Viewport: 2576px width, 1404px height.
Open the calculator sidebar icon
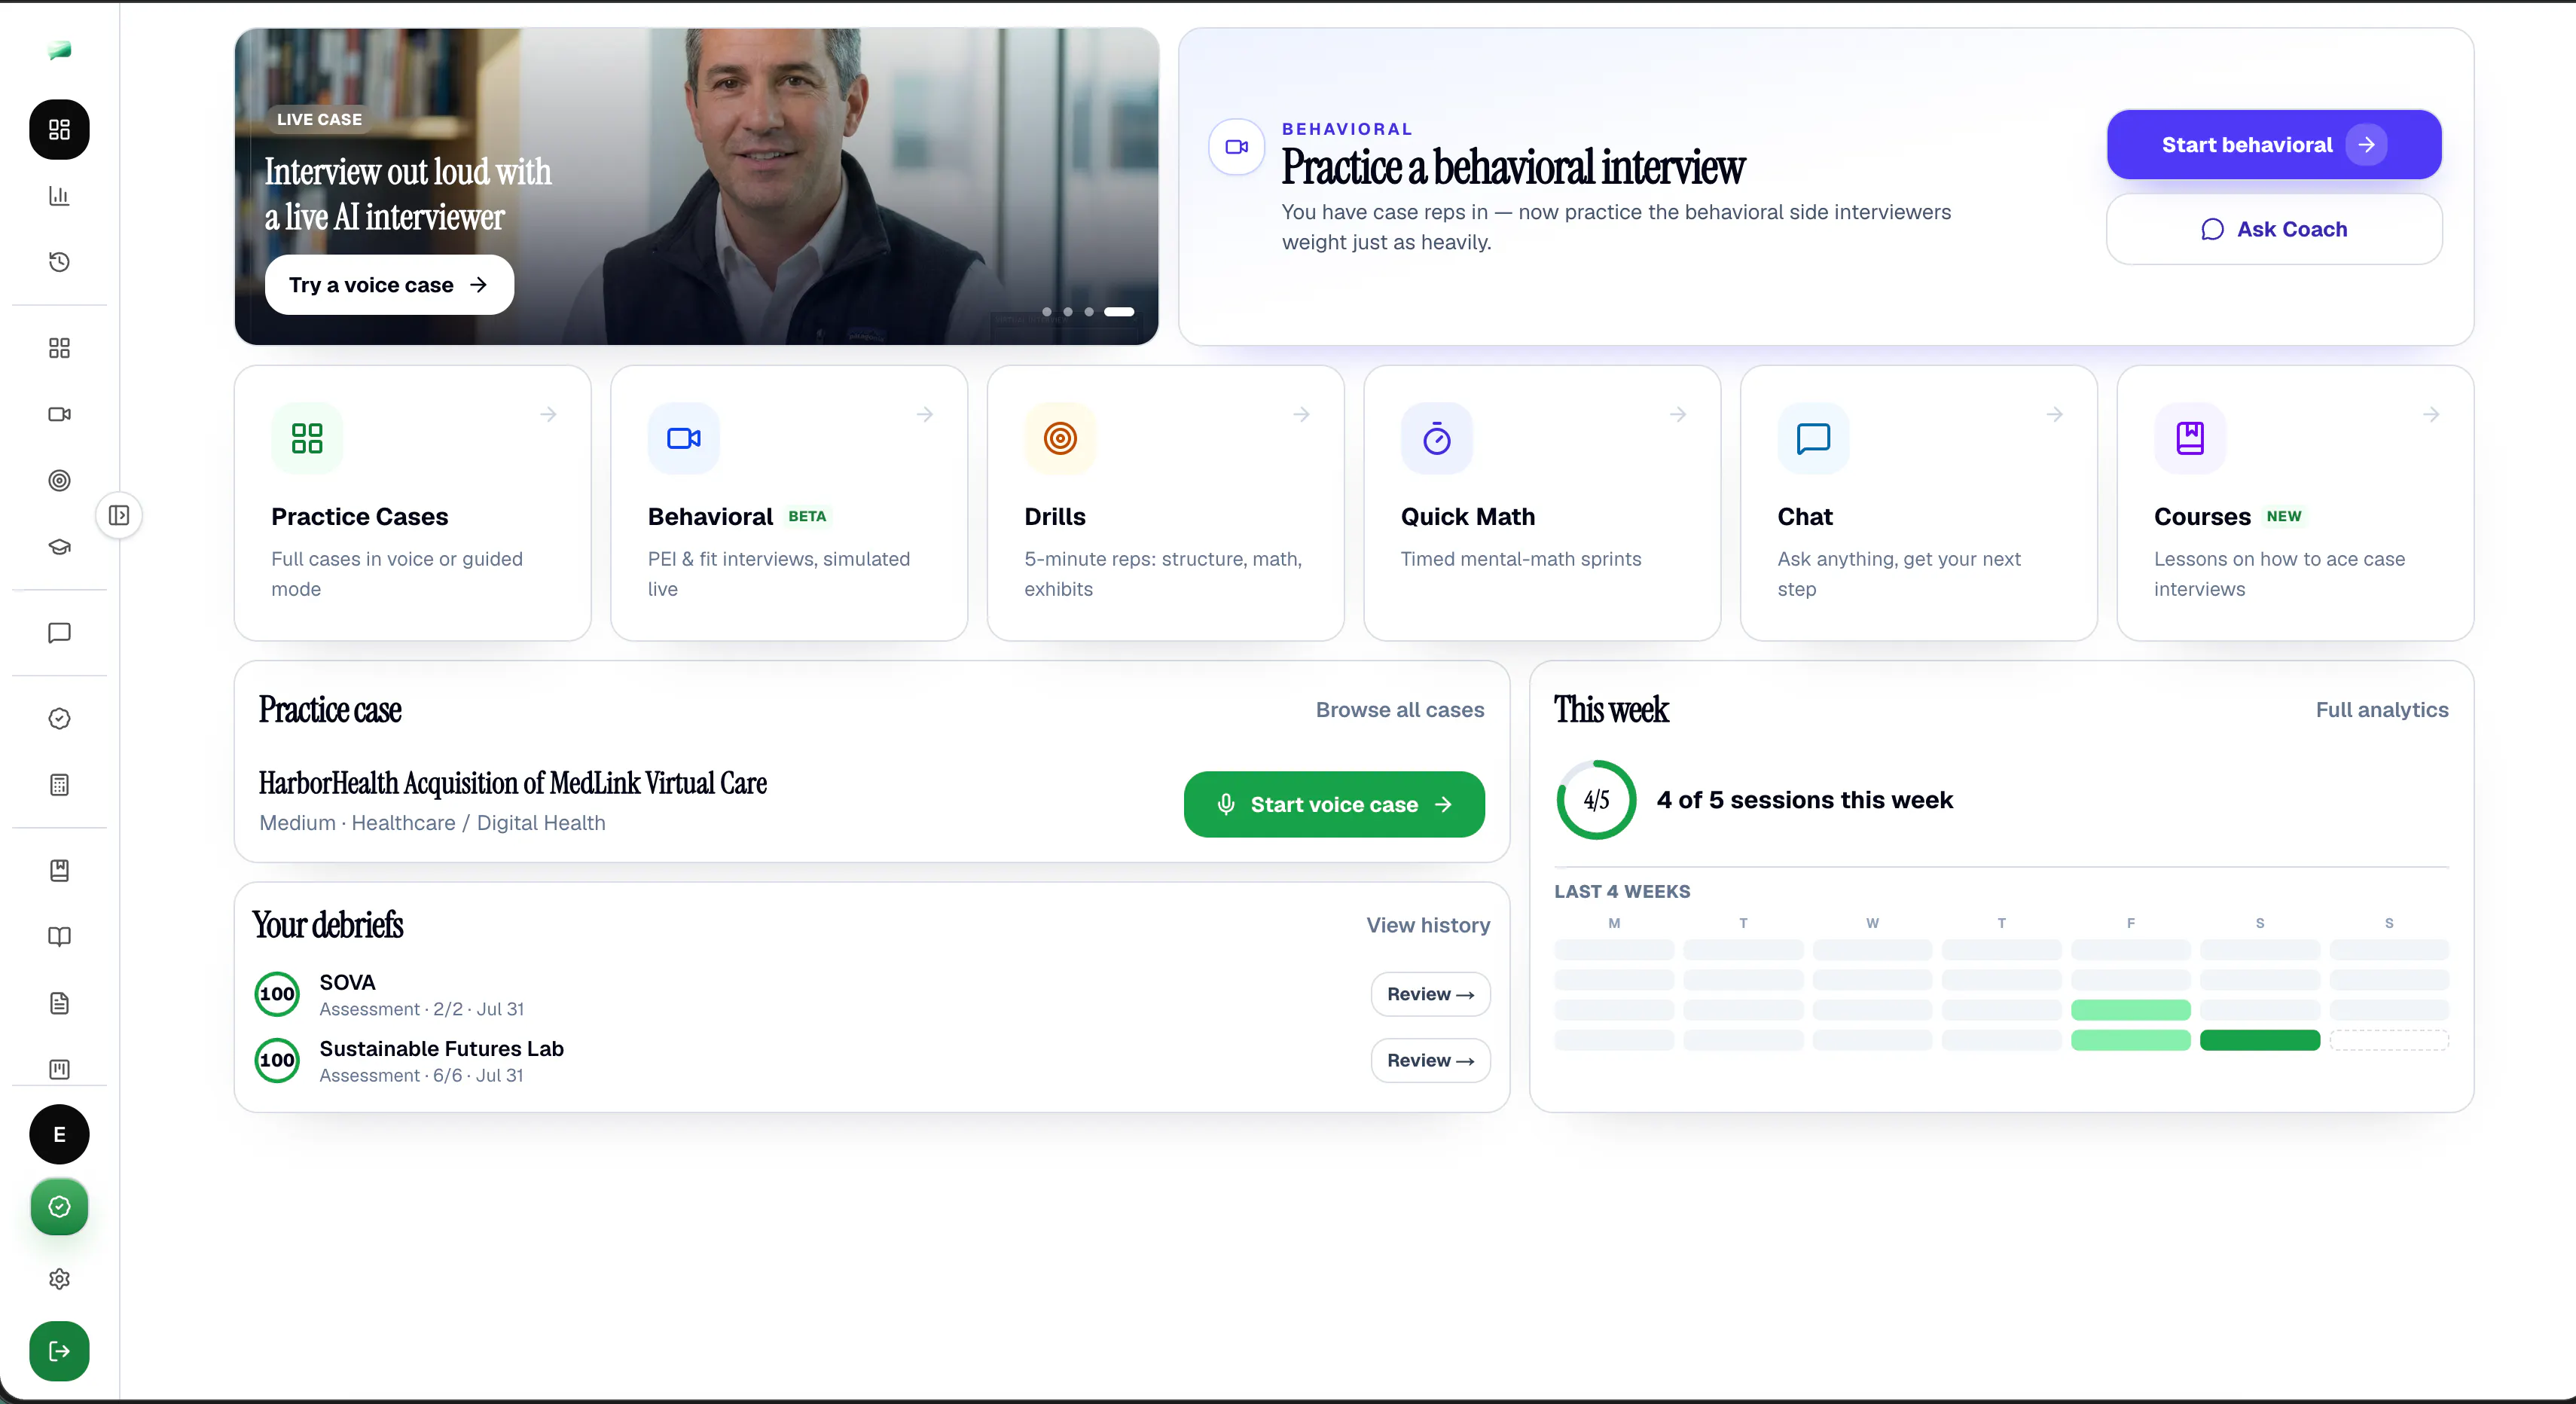pyautogui.click(x=59, y=785)
